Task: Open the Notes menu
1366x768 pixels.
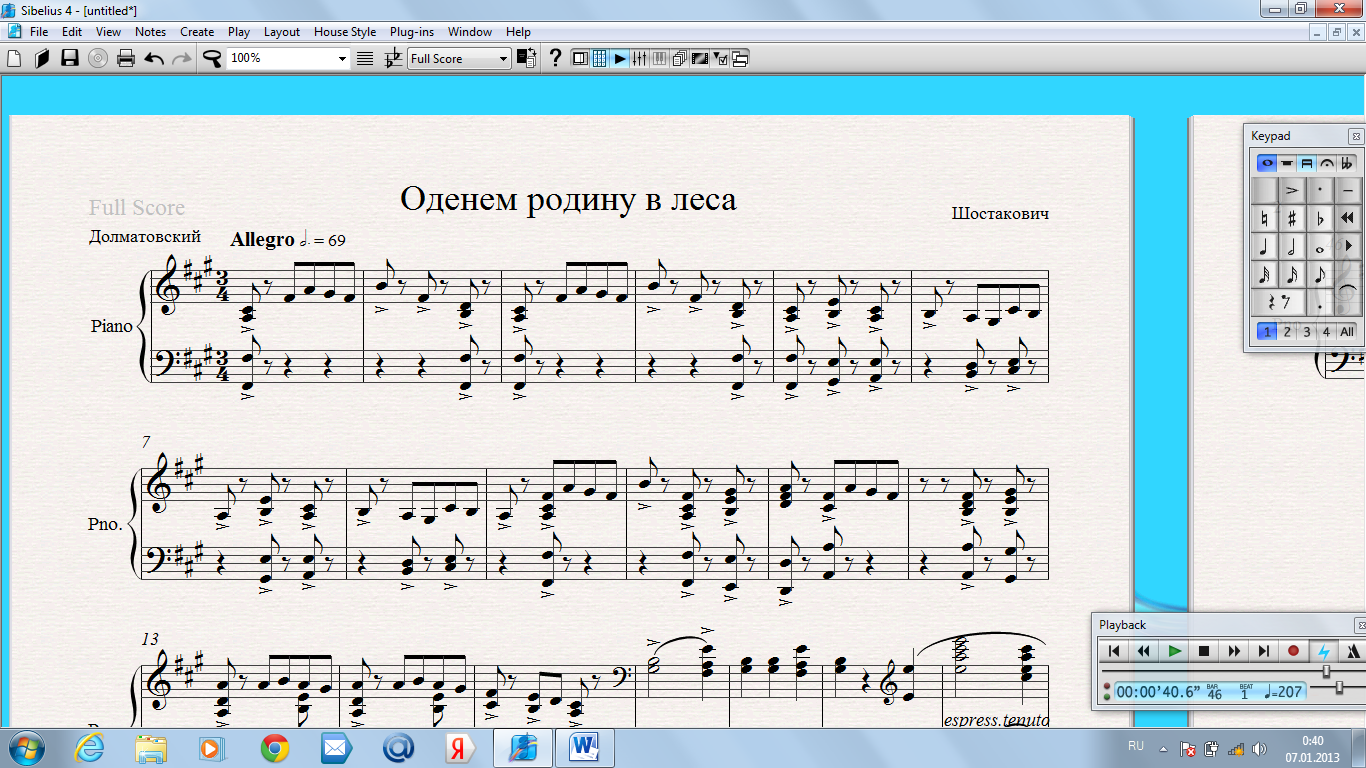Action: point(150,32)
